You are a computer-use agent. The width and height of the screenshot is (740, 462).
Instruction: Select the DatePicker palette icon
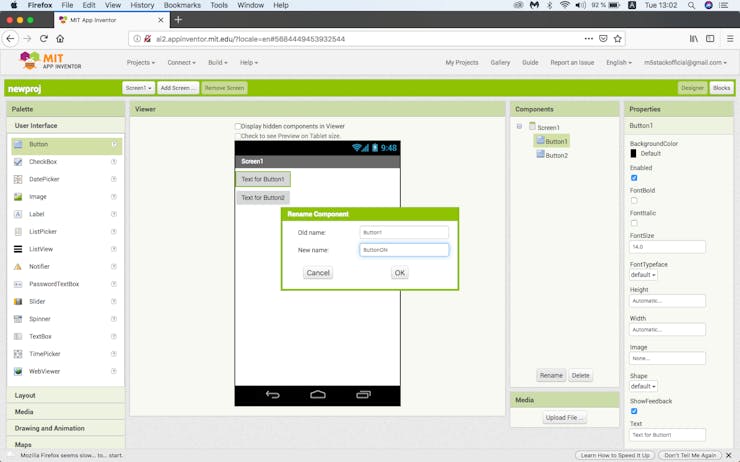pyautogui.click(x=18, y=179)
